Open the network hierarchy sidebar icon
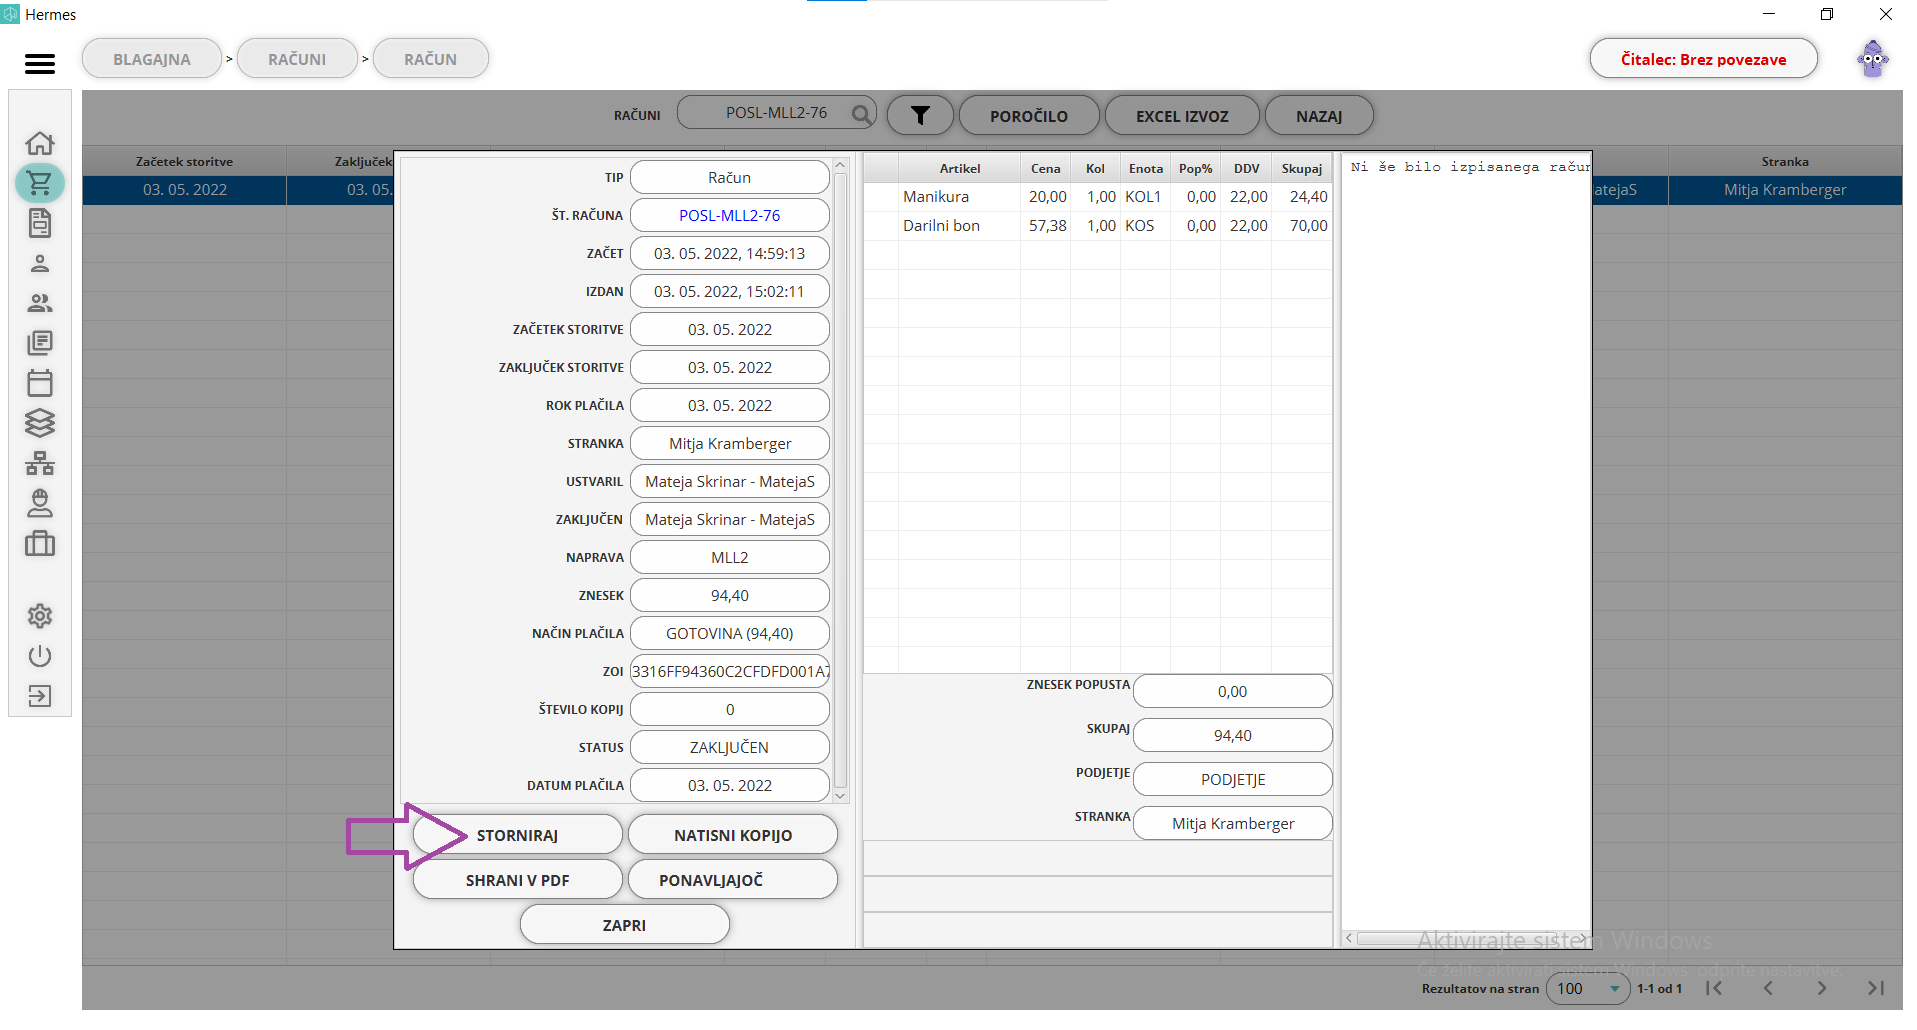The image size is (1917, 1030). [x=40, y=463]
